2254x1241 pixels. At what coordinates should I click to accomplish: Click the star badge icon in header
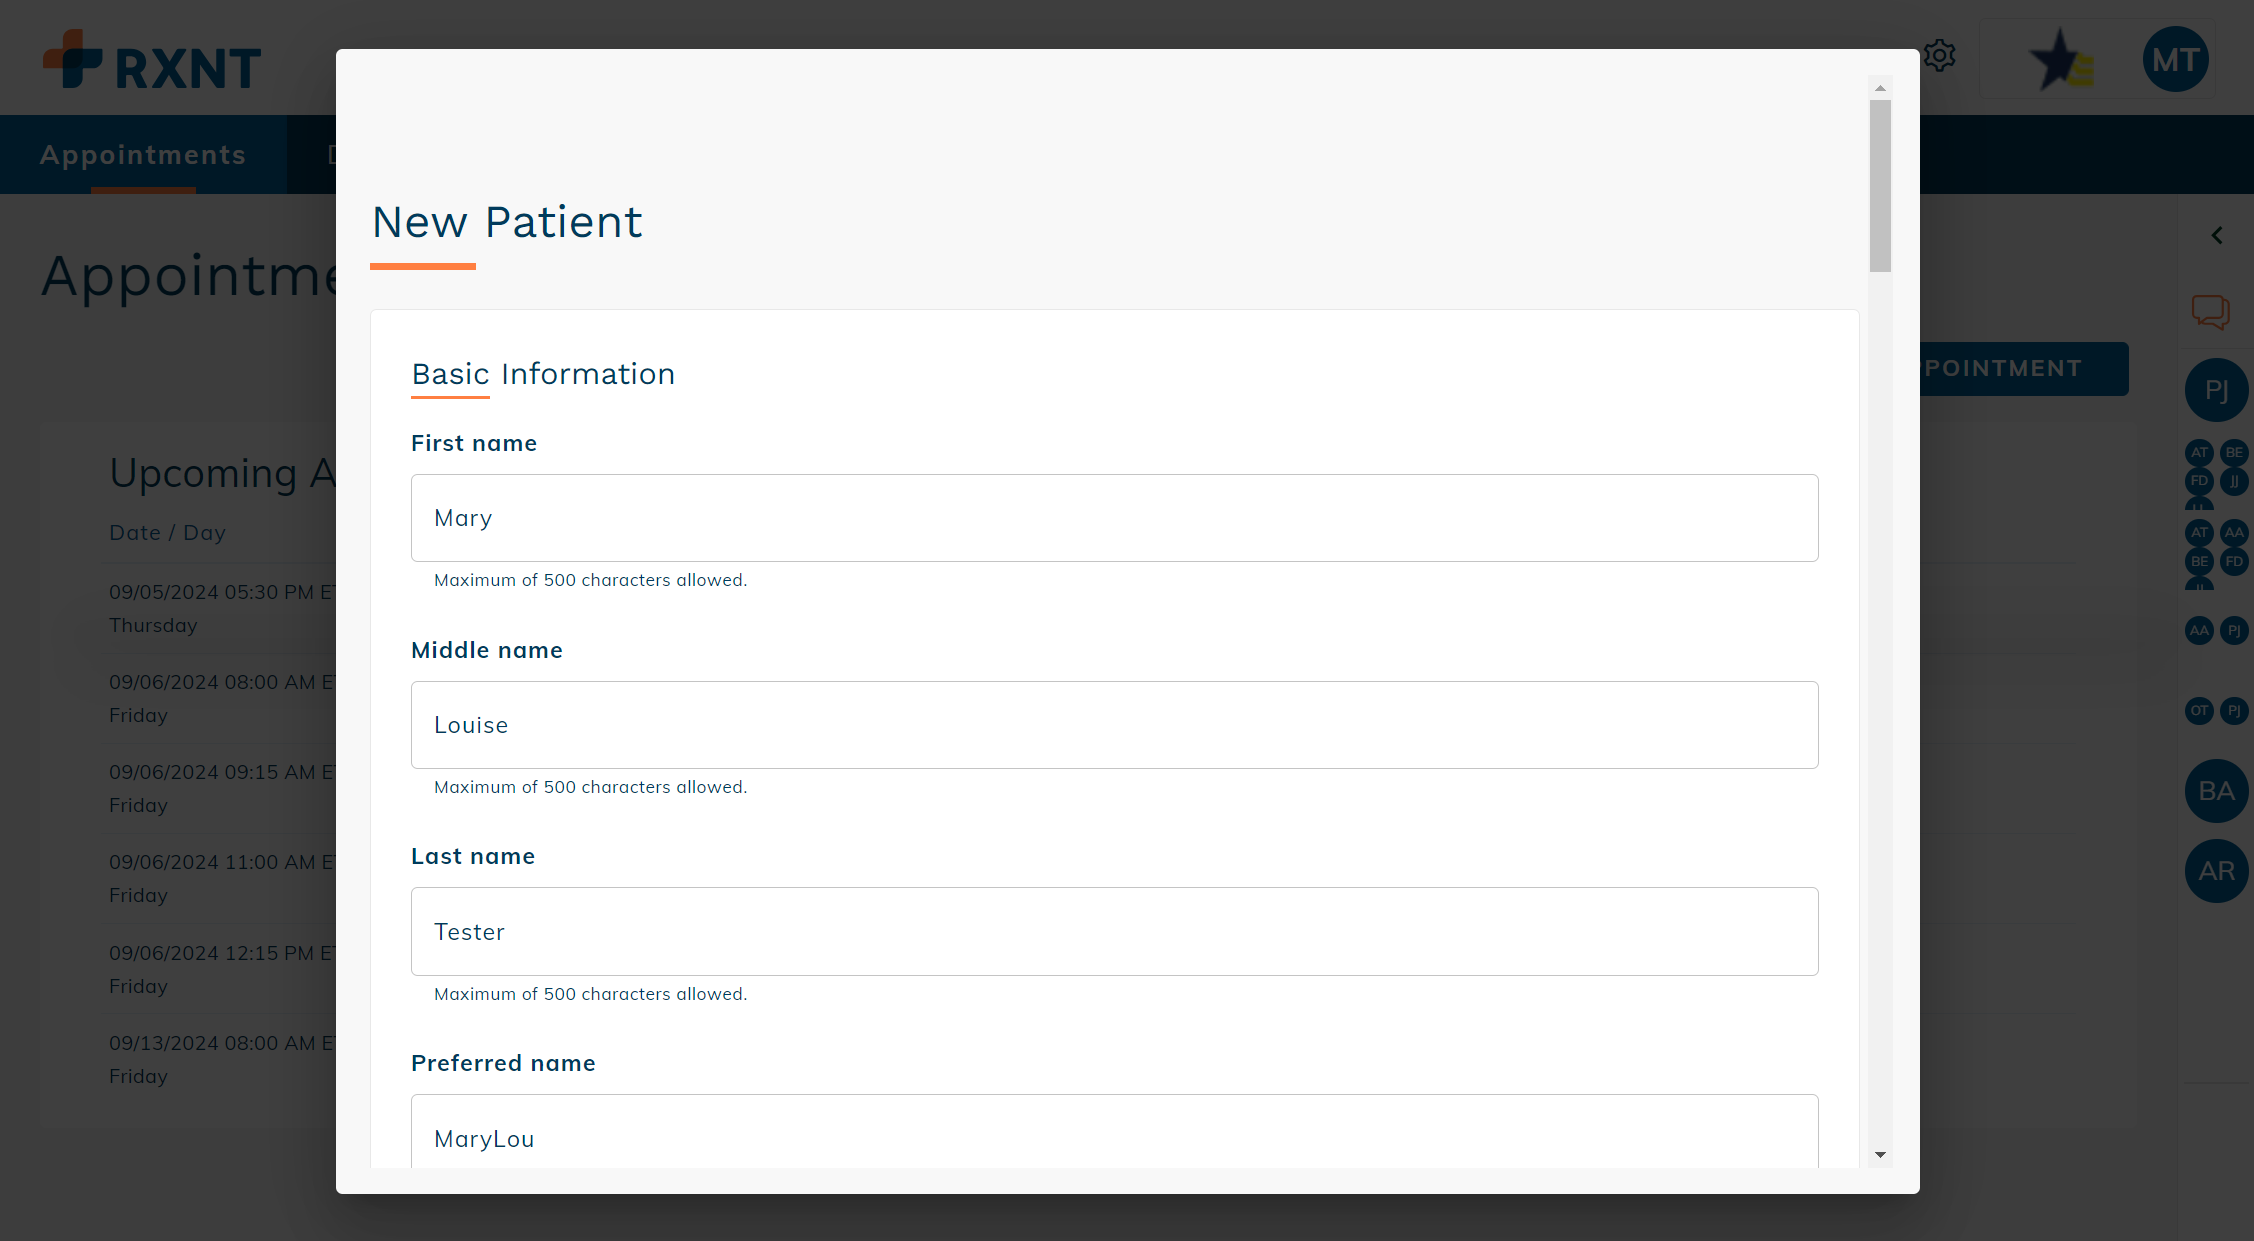click(2060, 59)
